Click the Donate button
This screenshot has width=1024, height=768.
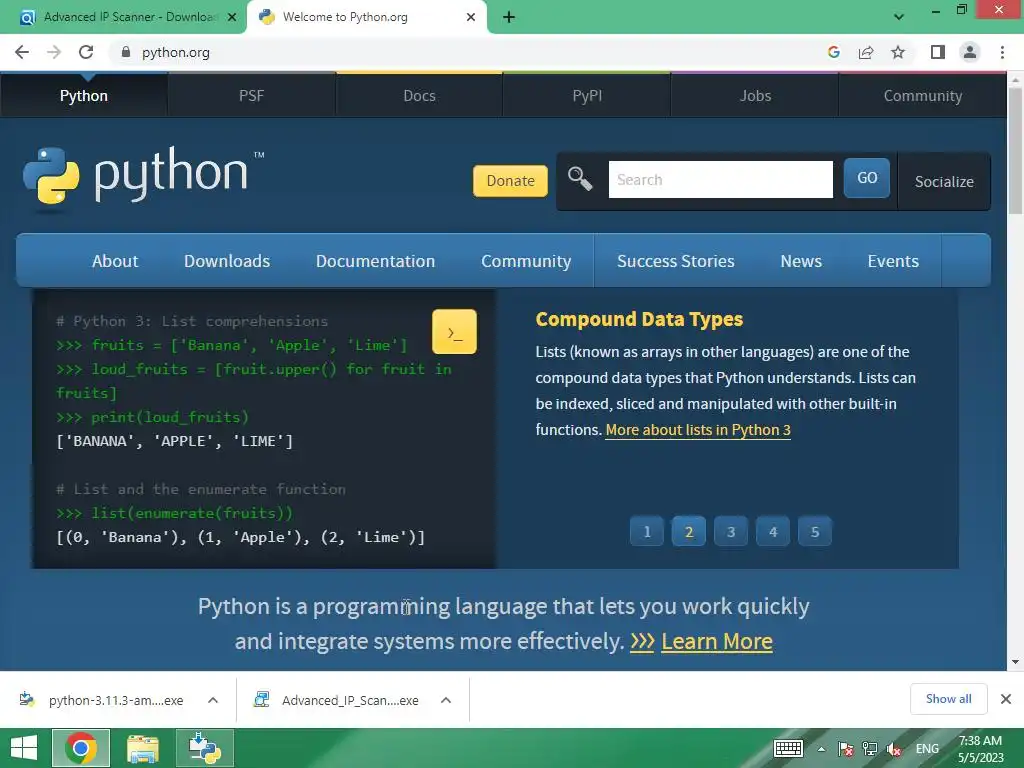click(x=511, y=181)
